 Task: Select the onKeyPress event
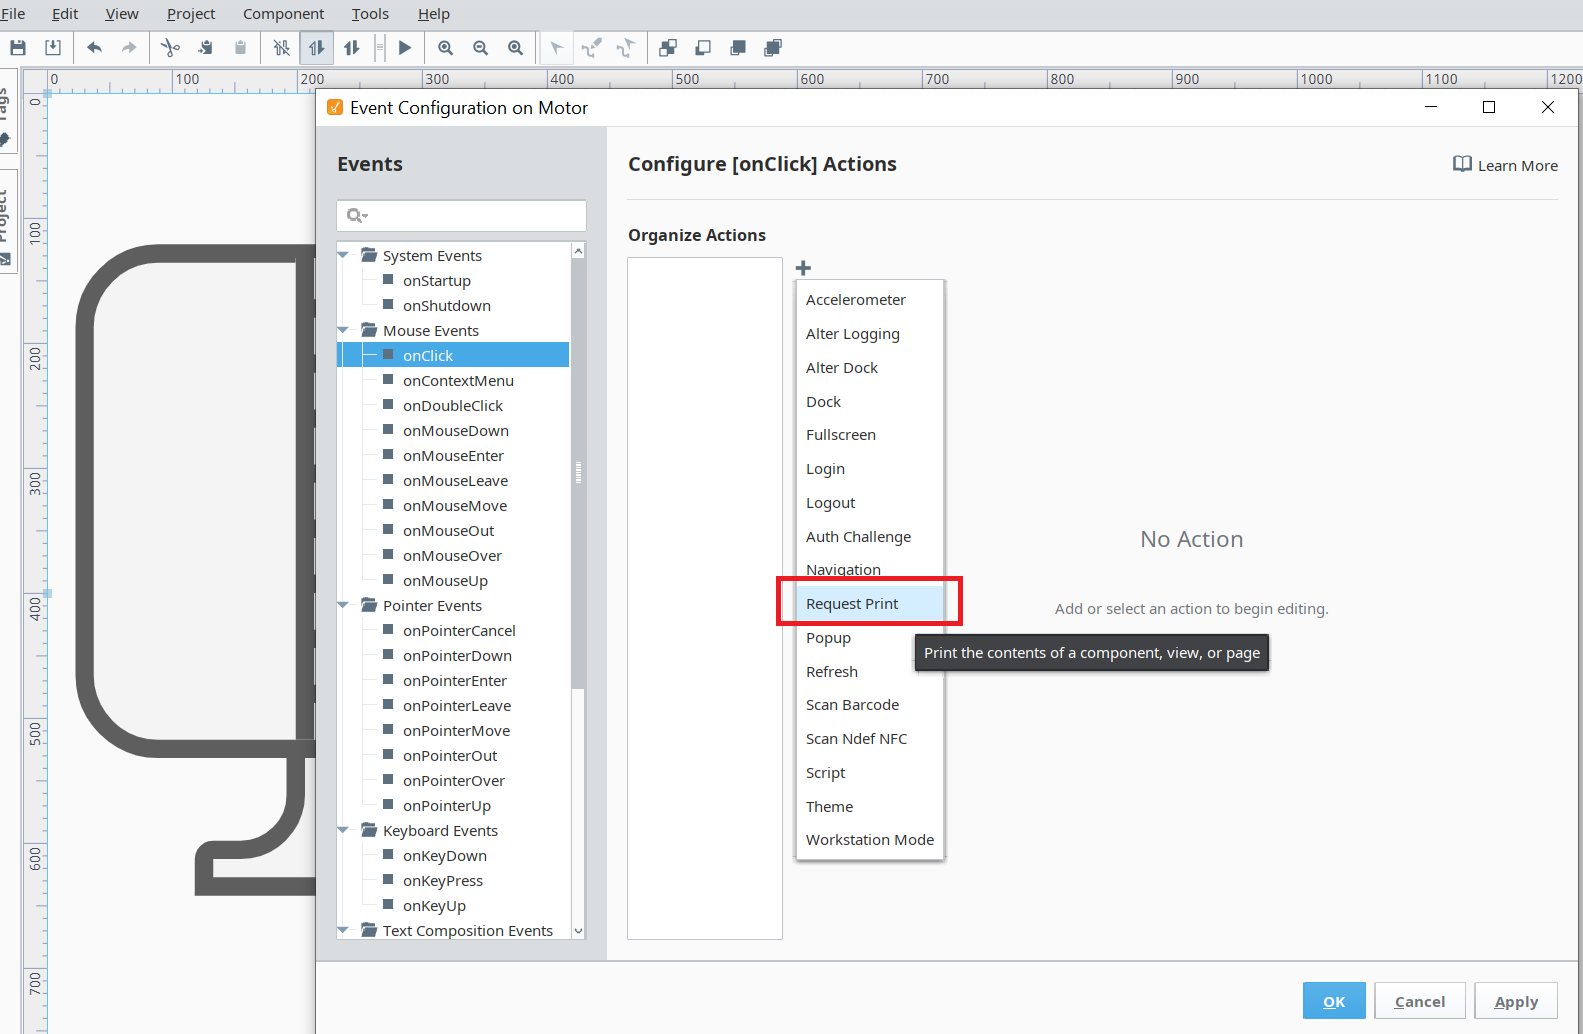(442, 881)
